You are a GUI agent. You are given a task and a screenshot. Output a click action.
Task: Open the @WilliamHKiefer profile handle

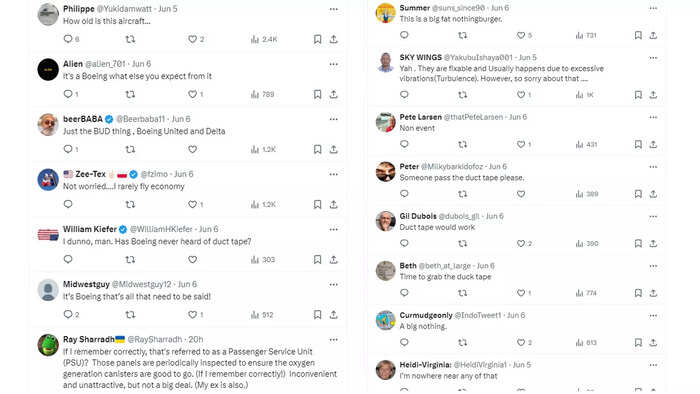click(x=161, y=229)
